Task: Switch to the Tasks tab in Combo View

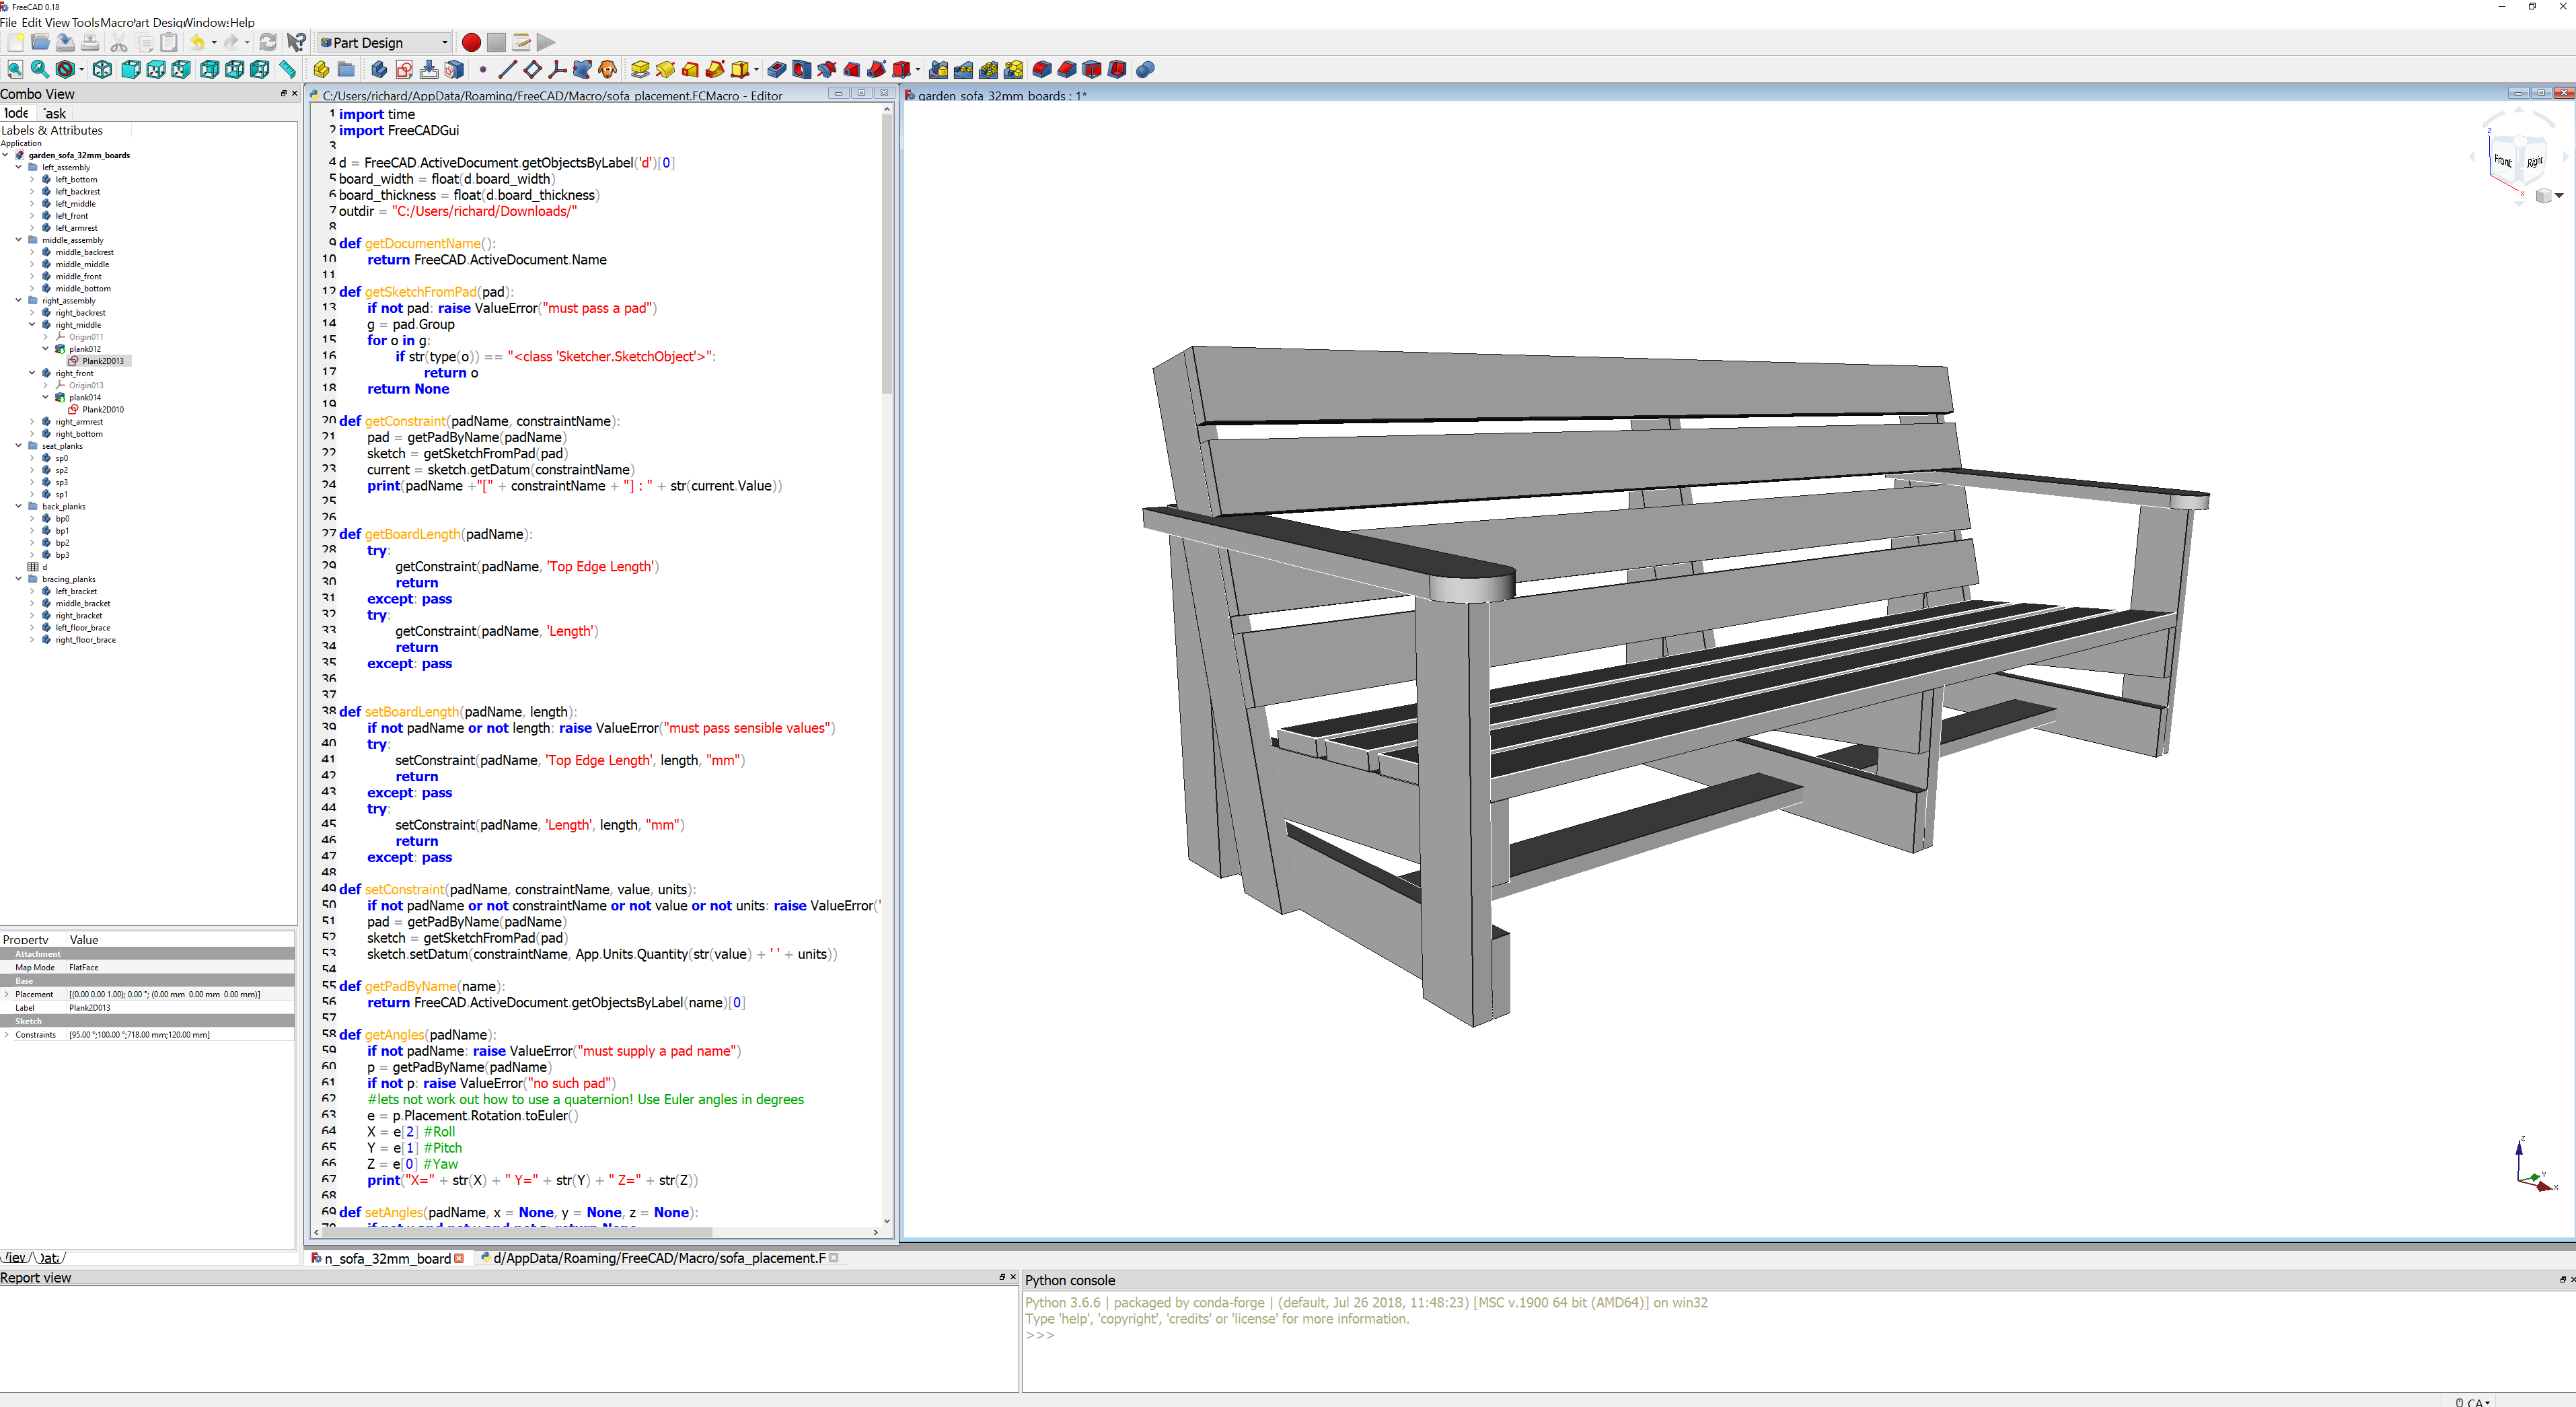Action: tap(55, 113)
